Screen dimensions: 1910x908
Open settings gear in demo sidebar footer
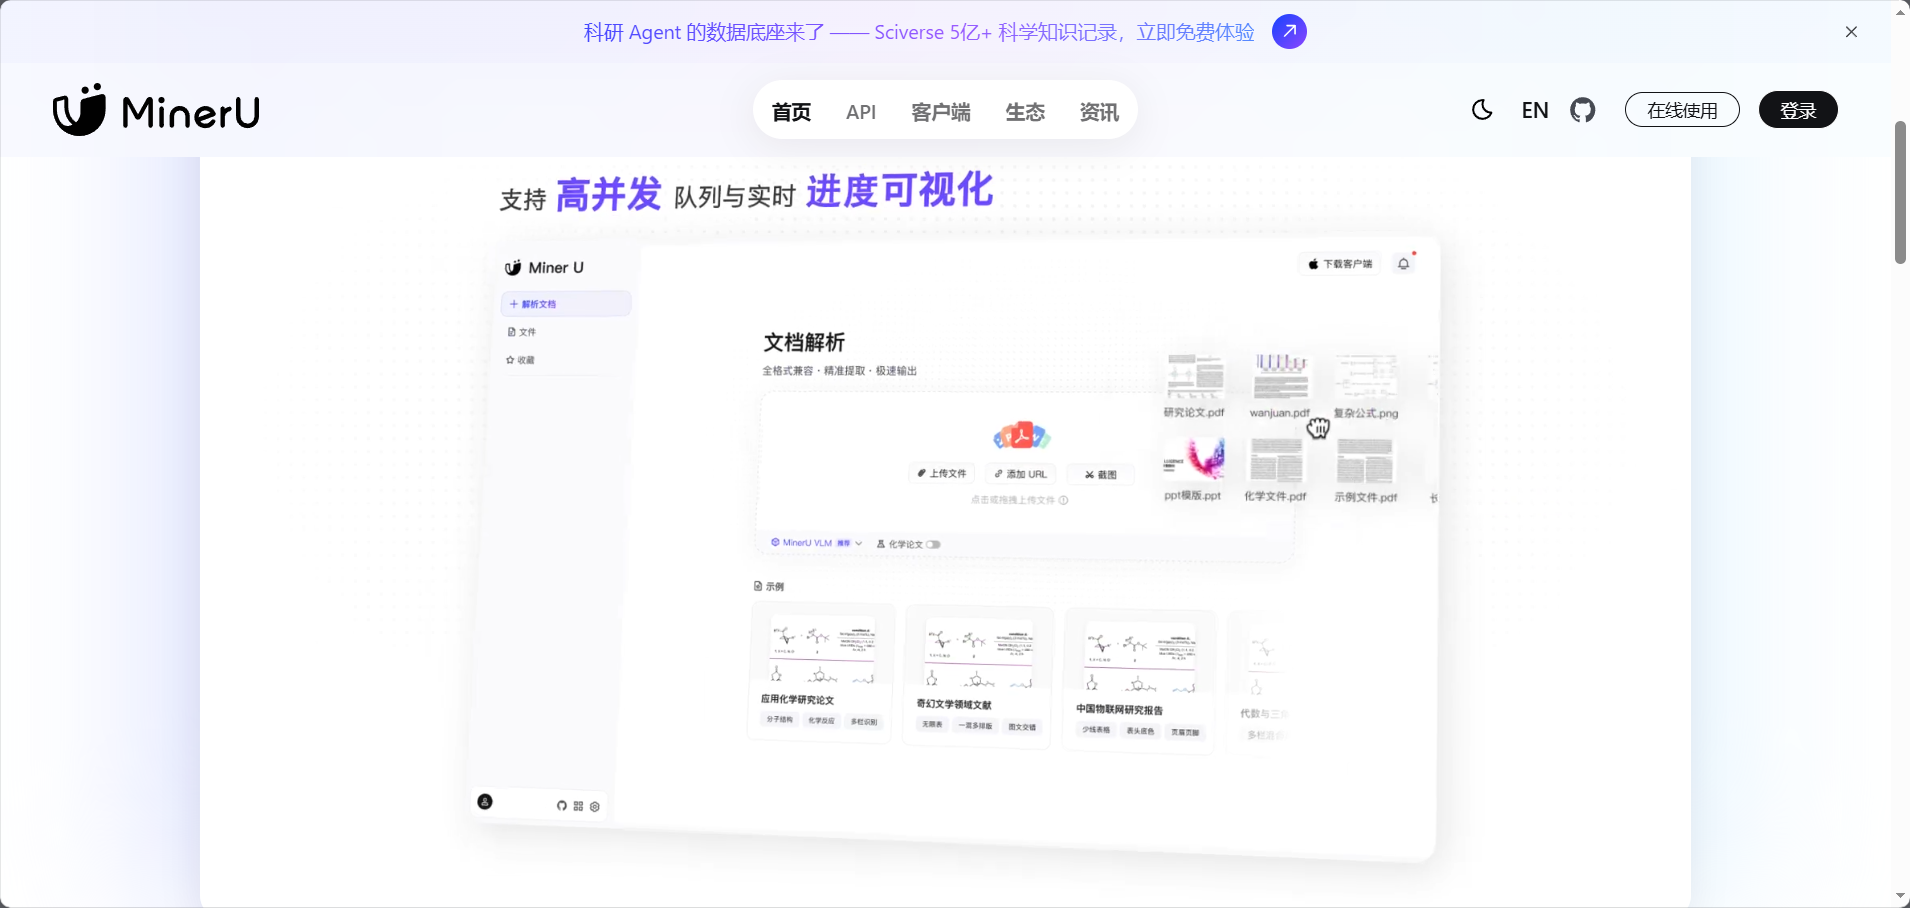pos(595,807)
